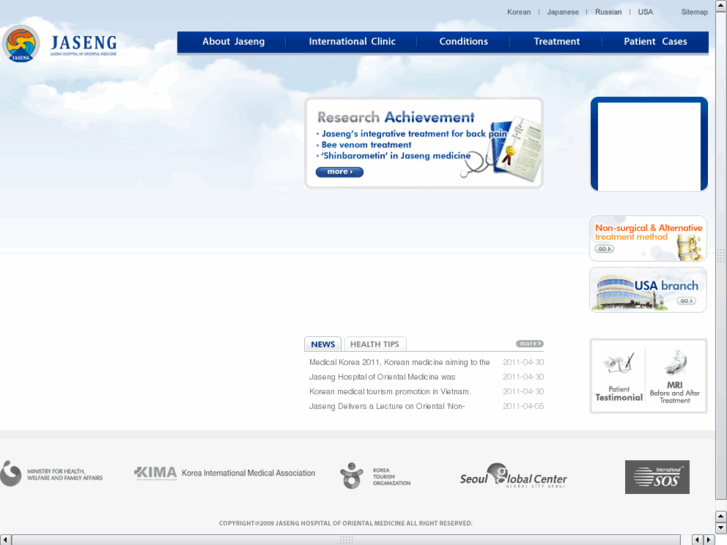Open MRI Before and After Treatment icon
The image size is (727, 545).
pos(675,377)
